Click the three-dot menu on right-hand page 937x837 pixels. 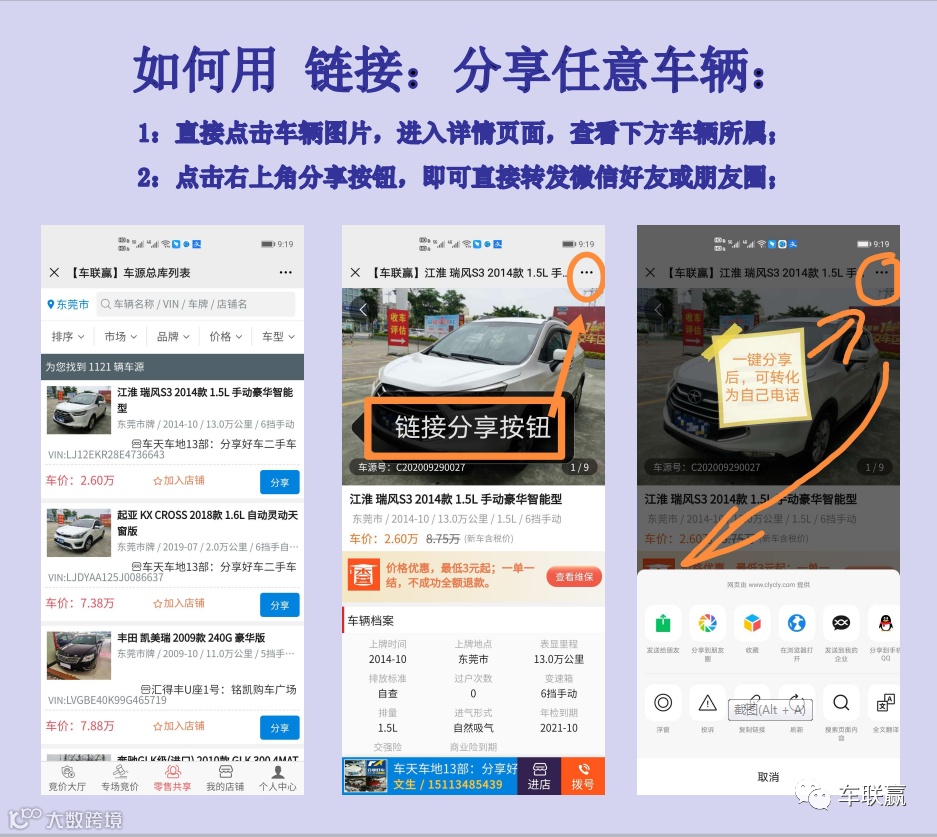[882, 272]
